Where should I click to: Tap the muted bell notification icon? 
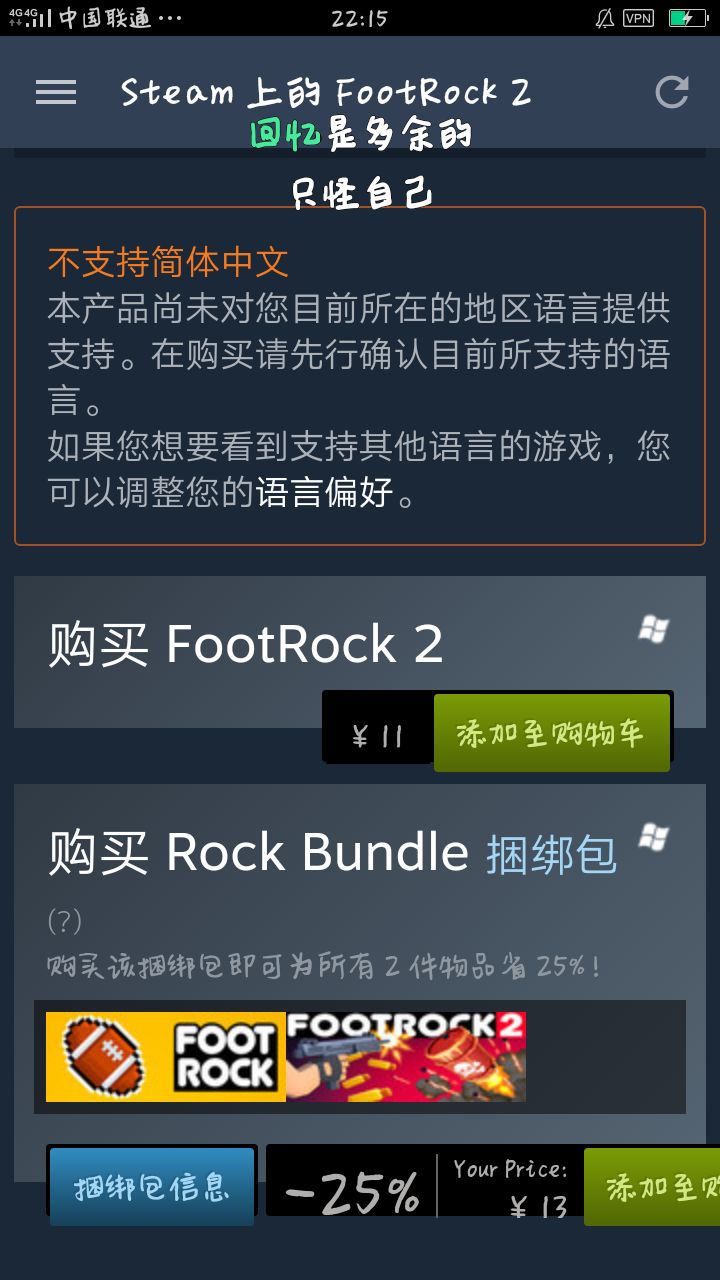coord(604,18)
